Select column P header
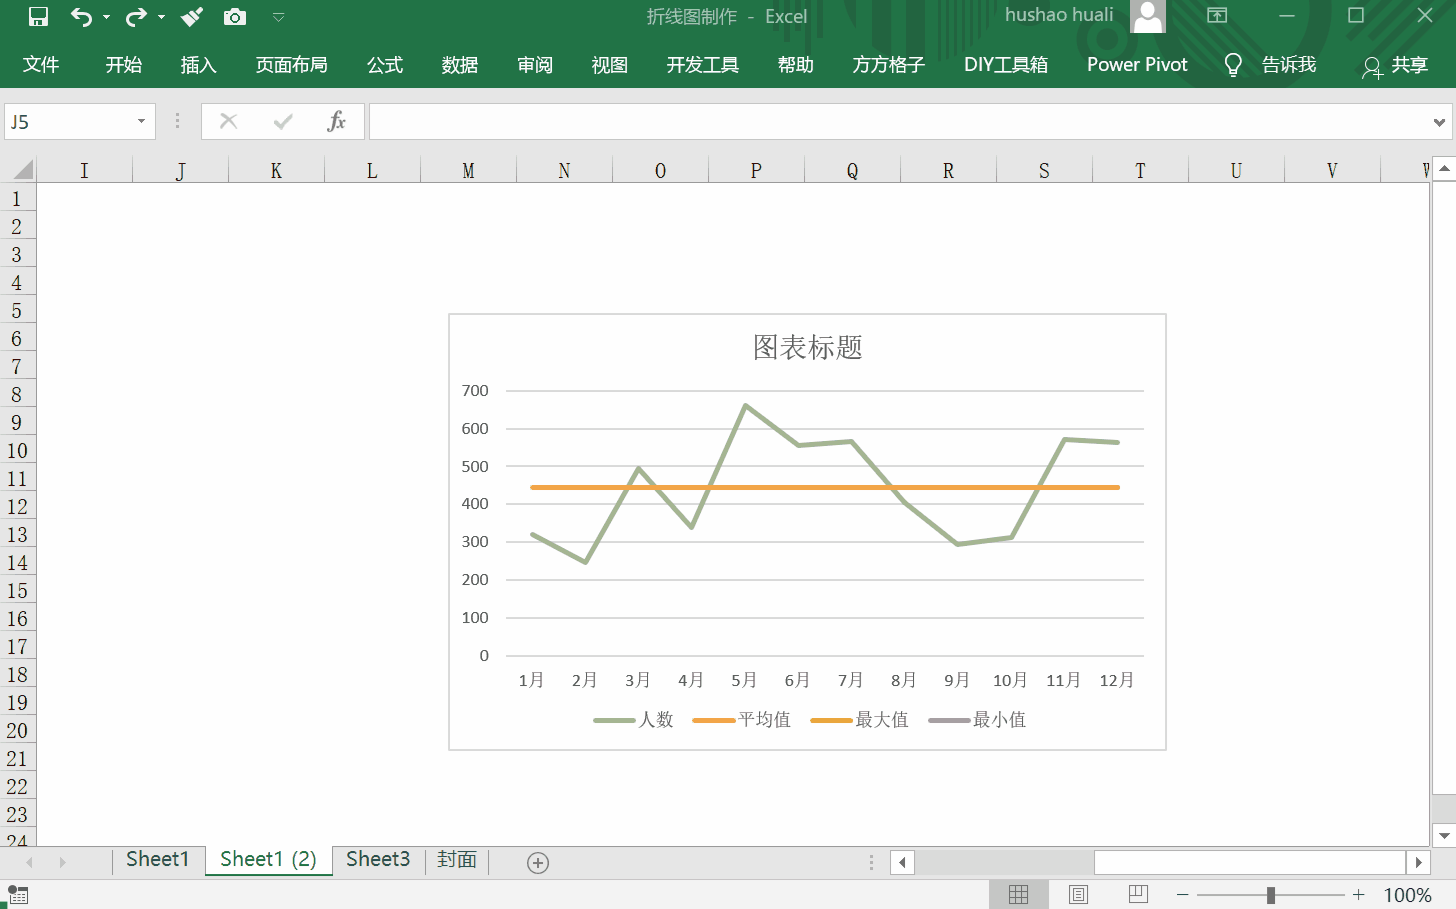The width and height of the screenshot is (1456, 909). [756, 170]
